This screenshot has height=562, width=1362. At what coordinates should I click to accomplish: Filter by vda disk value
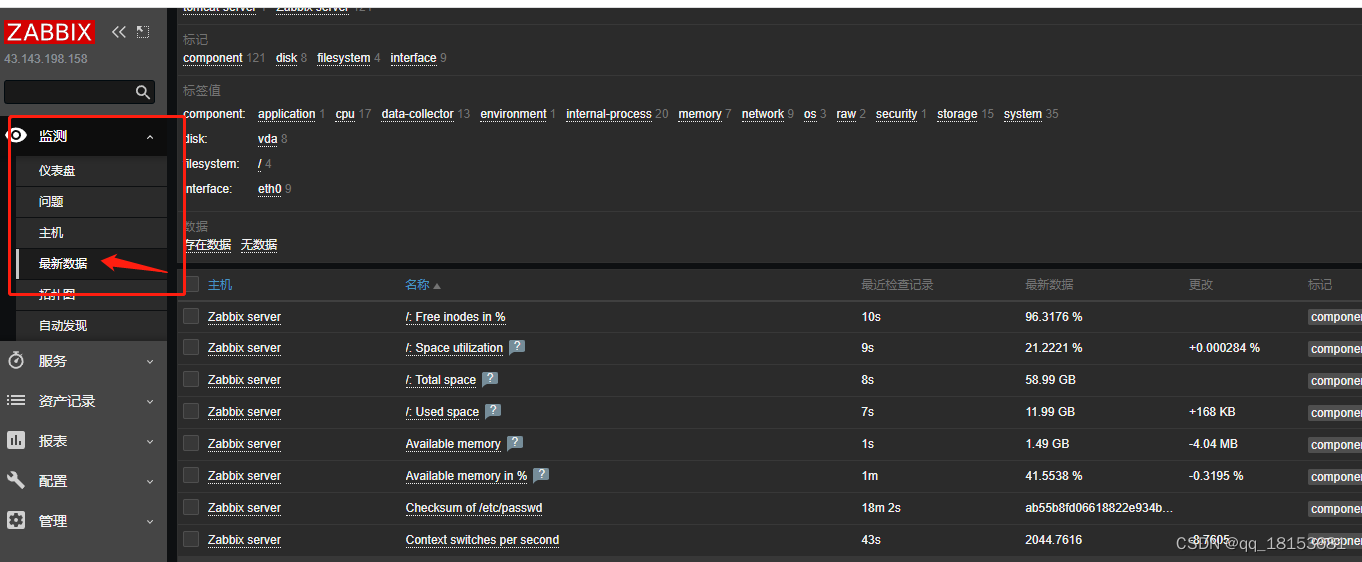pos(268,139)
